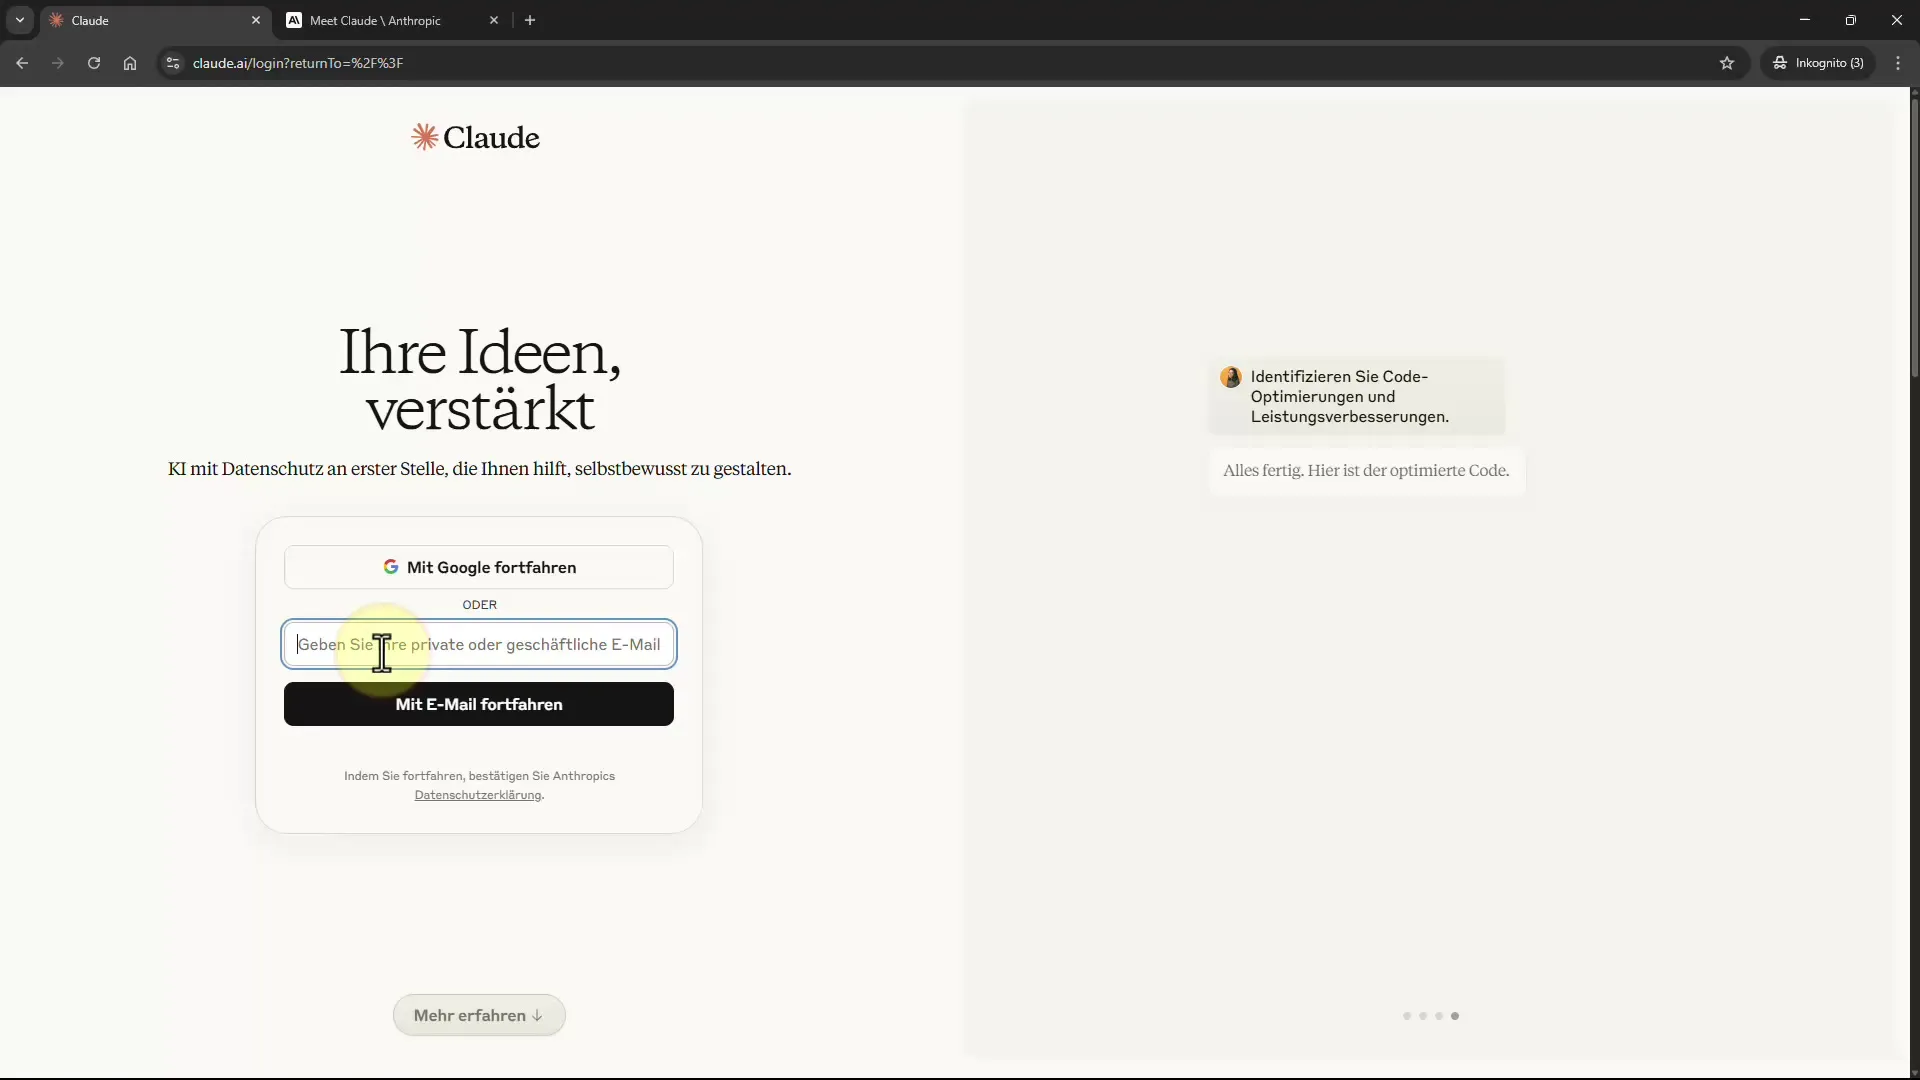This screenshot has height=1080, width=1920.
Task: Focus the email address input field
Action: coord(479,644)
